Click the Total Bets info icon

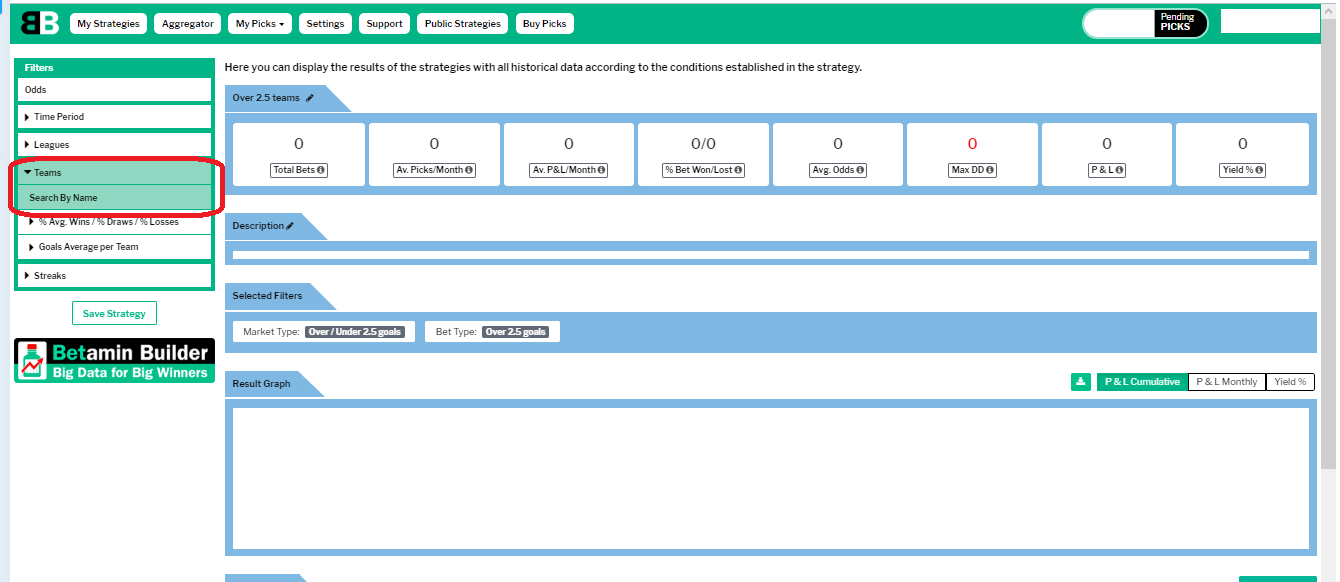coord(321,170)
